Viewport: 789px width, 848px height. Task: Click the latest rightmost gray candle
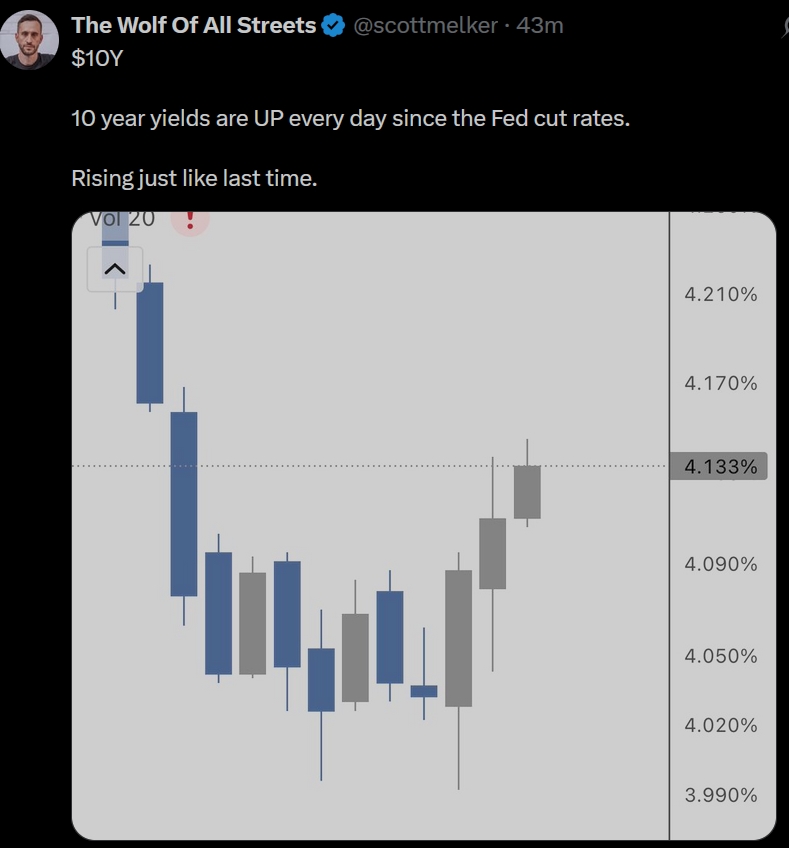527,492
